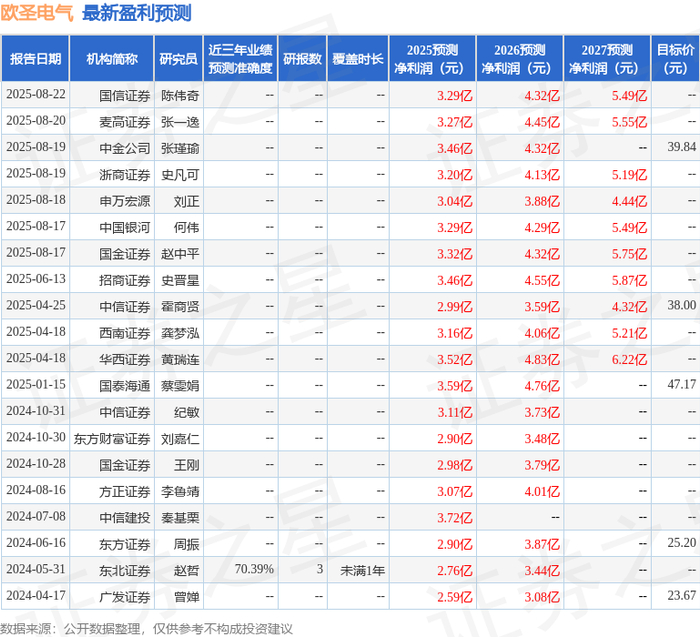
Task: Click 5.75亿 in 赵中平 row
Action: [x=629, y=254]
